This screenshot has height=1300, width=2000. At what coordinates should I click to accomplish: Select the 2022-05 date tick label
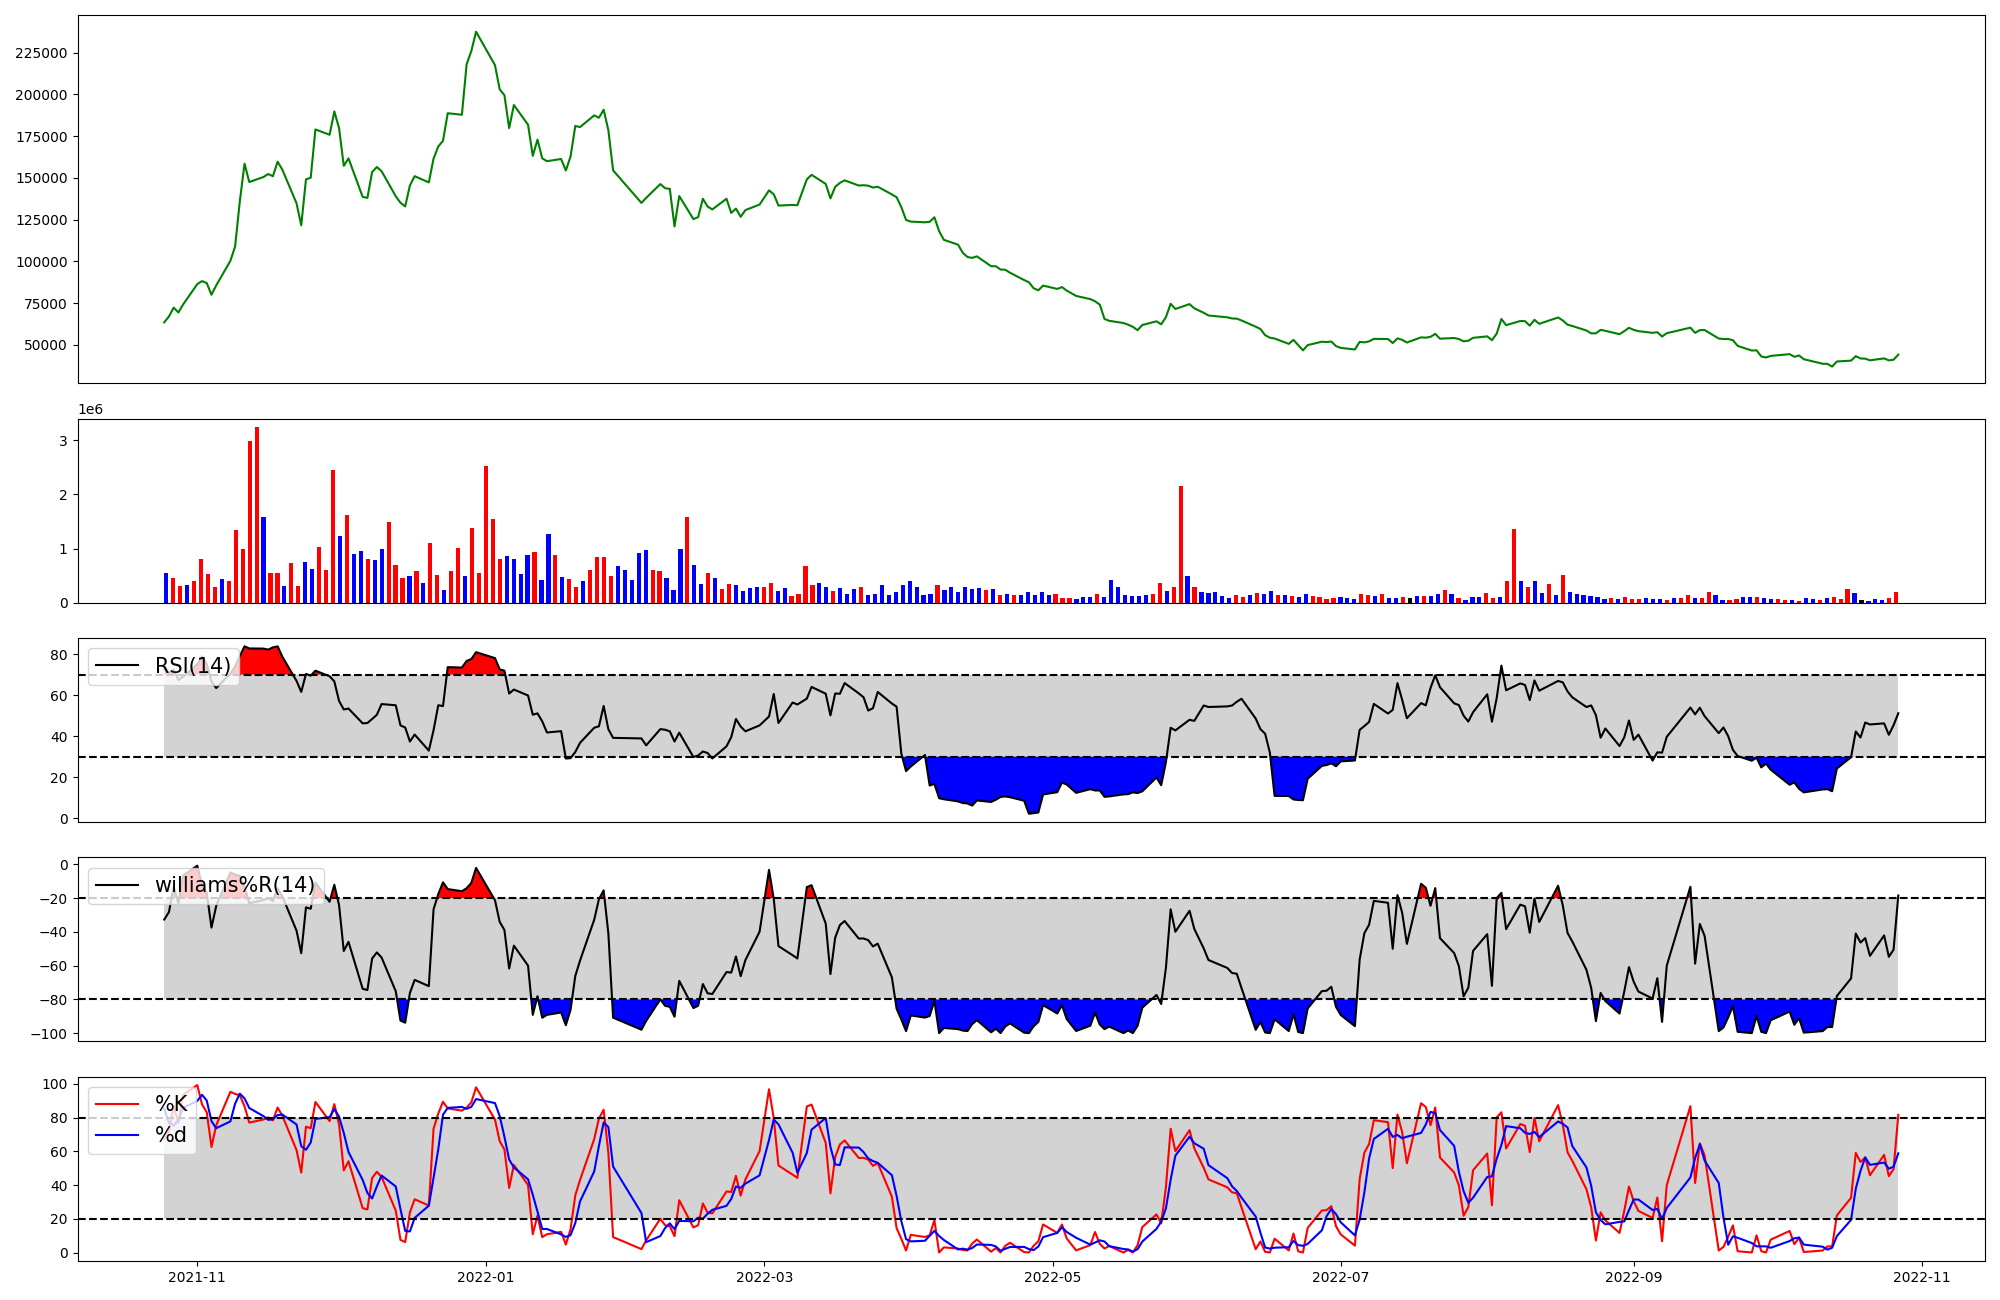[1053, 1277]
